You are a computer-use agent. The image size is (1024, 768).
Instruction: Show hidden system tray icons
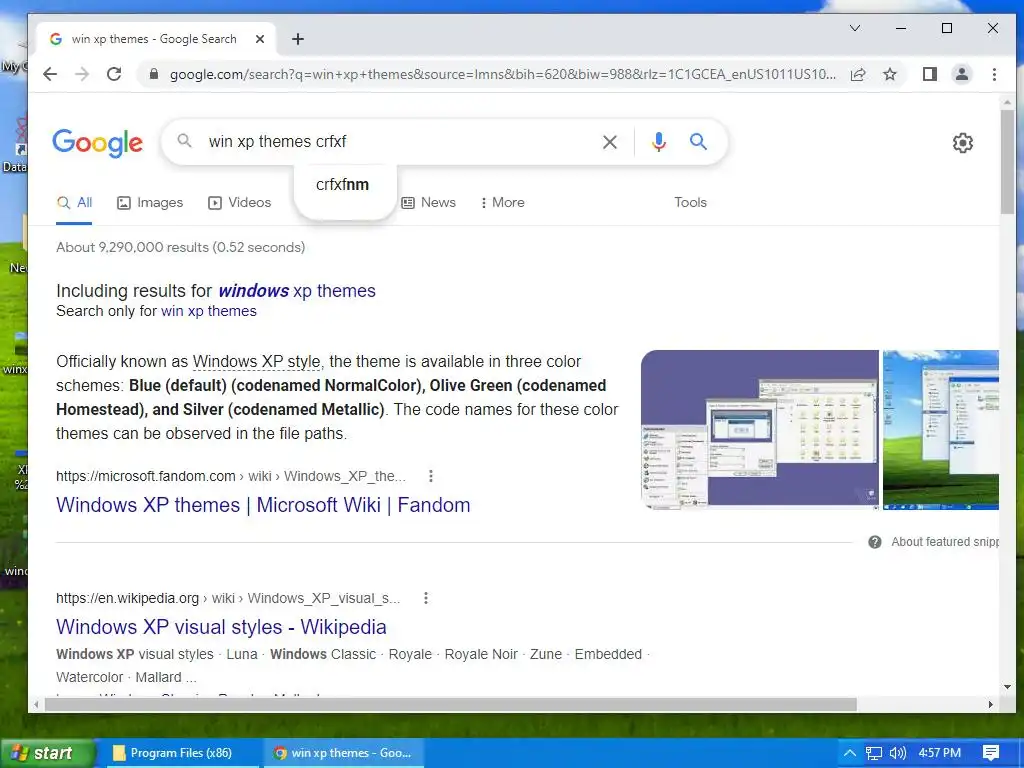(850, 753)
